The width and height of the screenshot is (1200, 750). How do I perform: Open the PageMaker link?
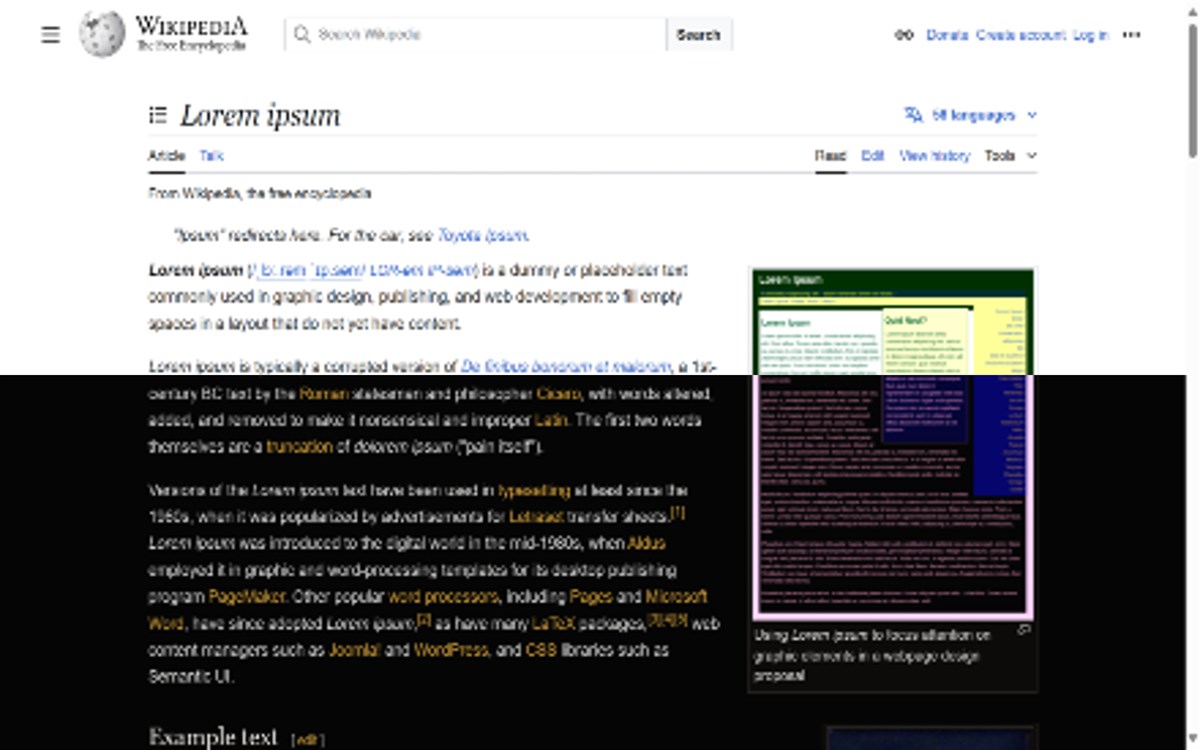pos(247,597)
